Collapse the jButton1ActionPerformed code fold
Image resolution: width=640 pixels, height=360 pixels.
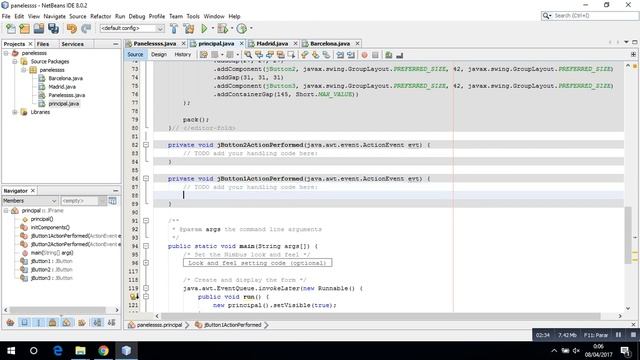146,178
